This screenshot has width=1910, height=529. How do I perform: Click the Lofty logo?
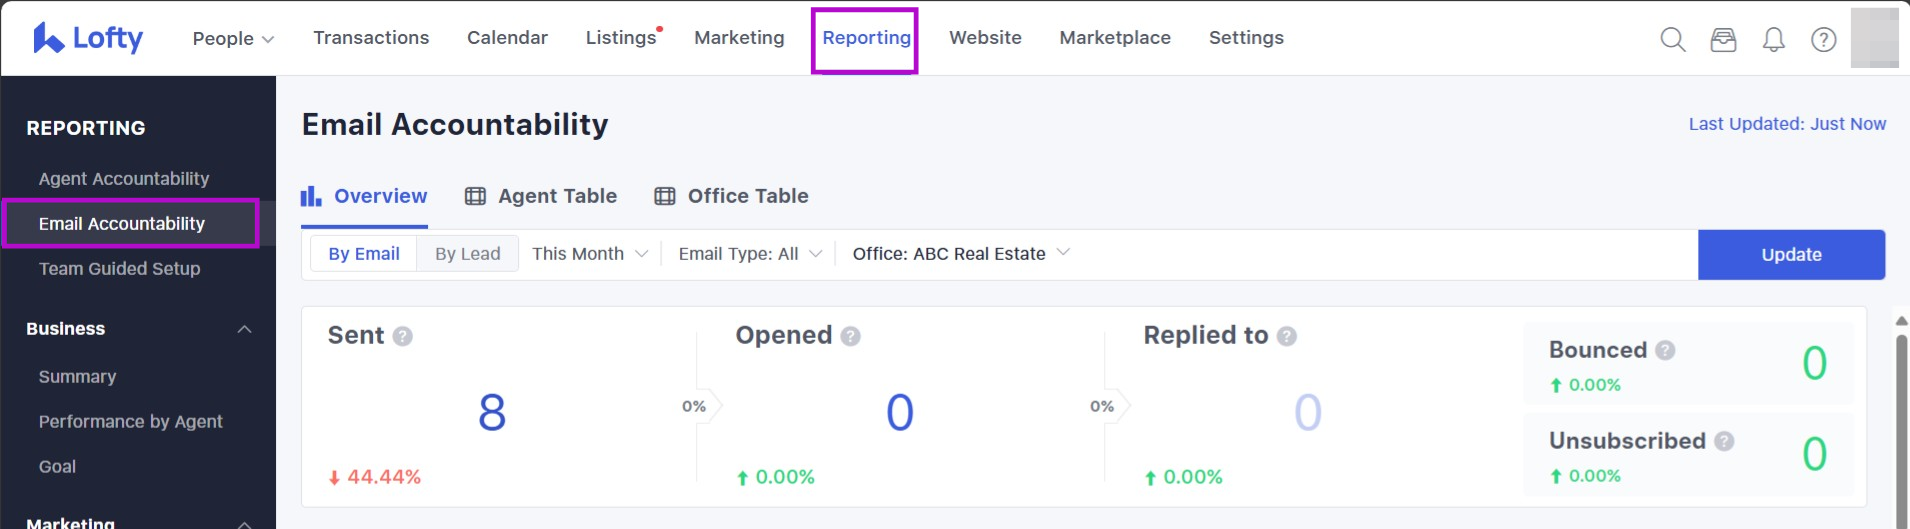pos(88,38)
